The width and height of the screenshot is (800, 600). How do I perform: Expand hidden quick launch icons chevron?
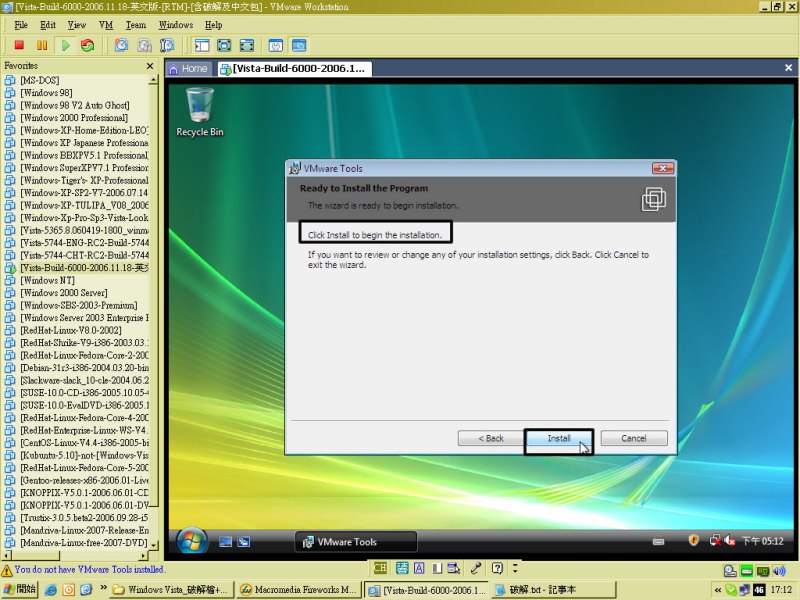(104, 588)
